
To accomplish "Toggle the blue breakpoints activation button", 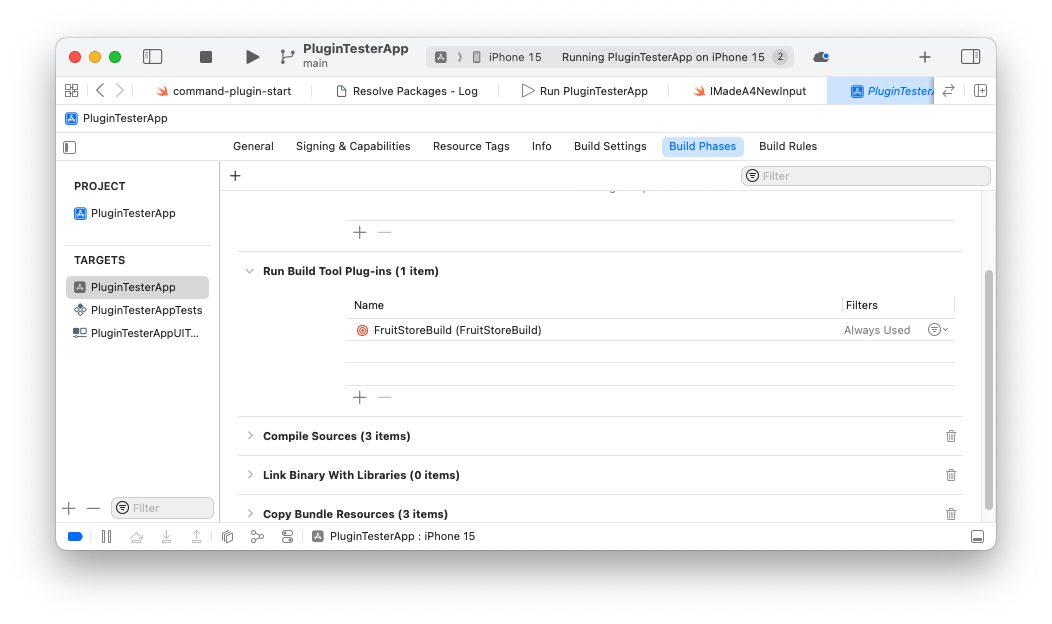I will click(75, 537).
